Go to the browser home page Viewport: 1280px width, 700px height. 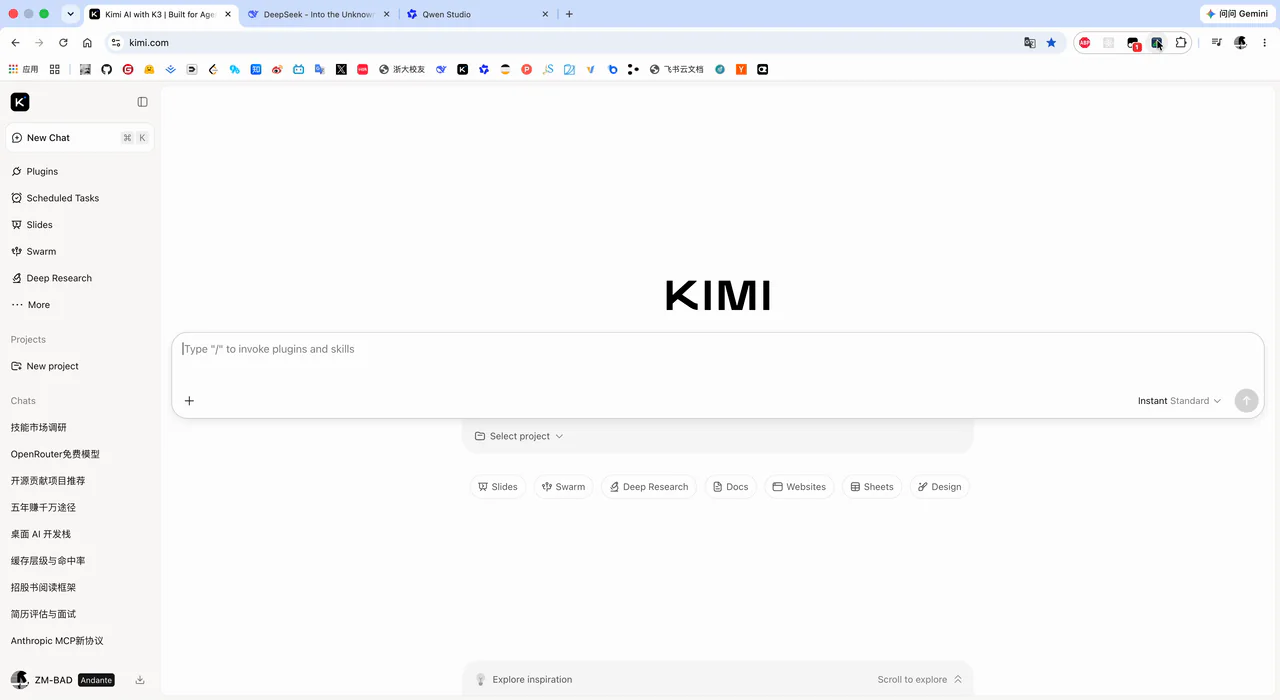pyautogui.click(x=87, y=43)
